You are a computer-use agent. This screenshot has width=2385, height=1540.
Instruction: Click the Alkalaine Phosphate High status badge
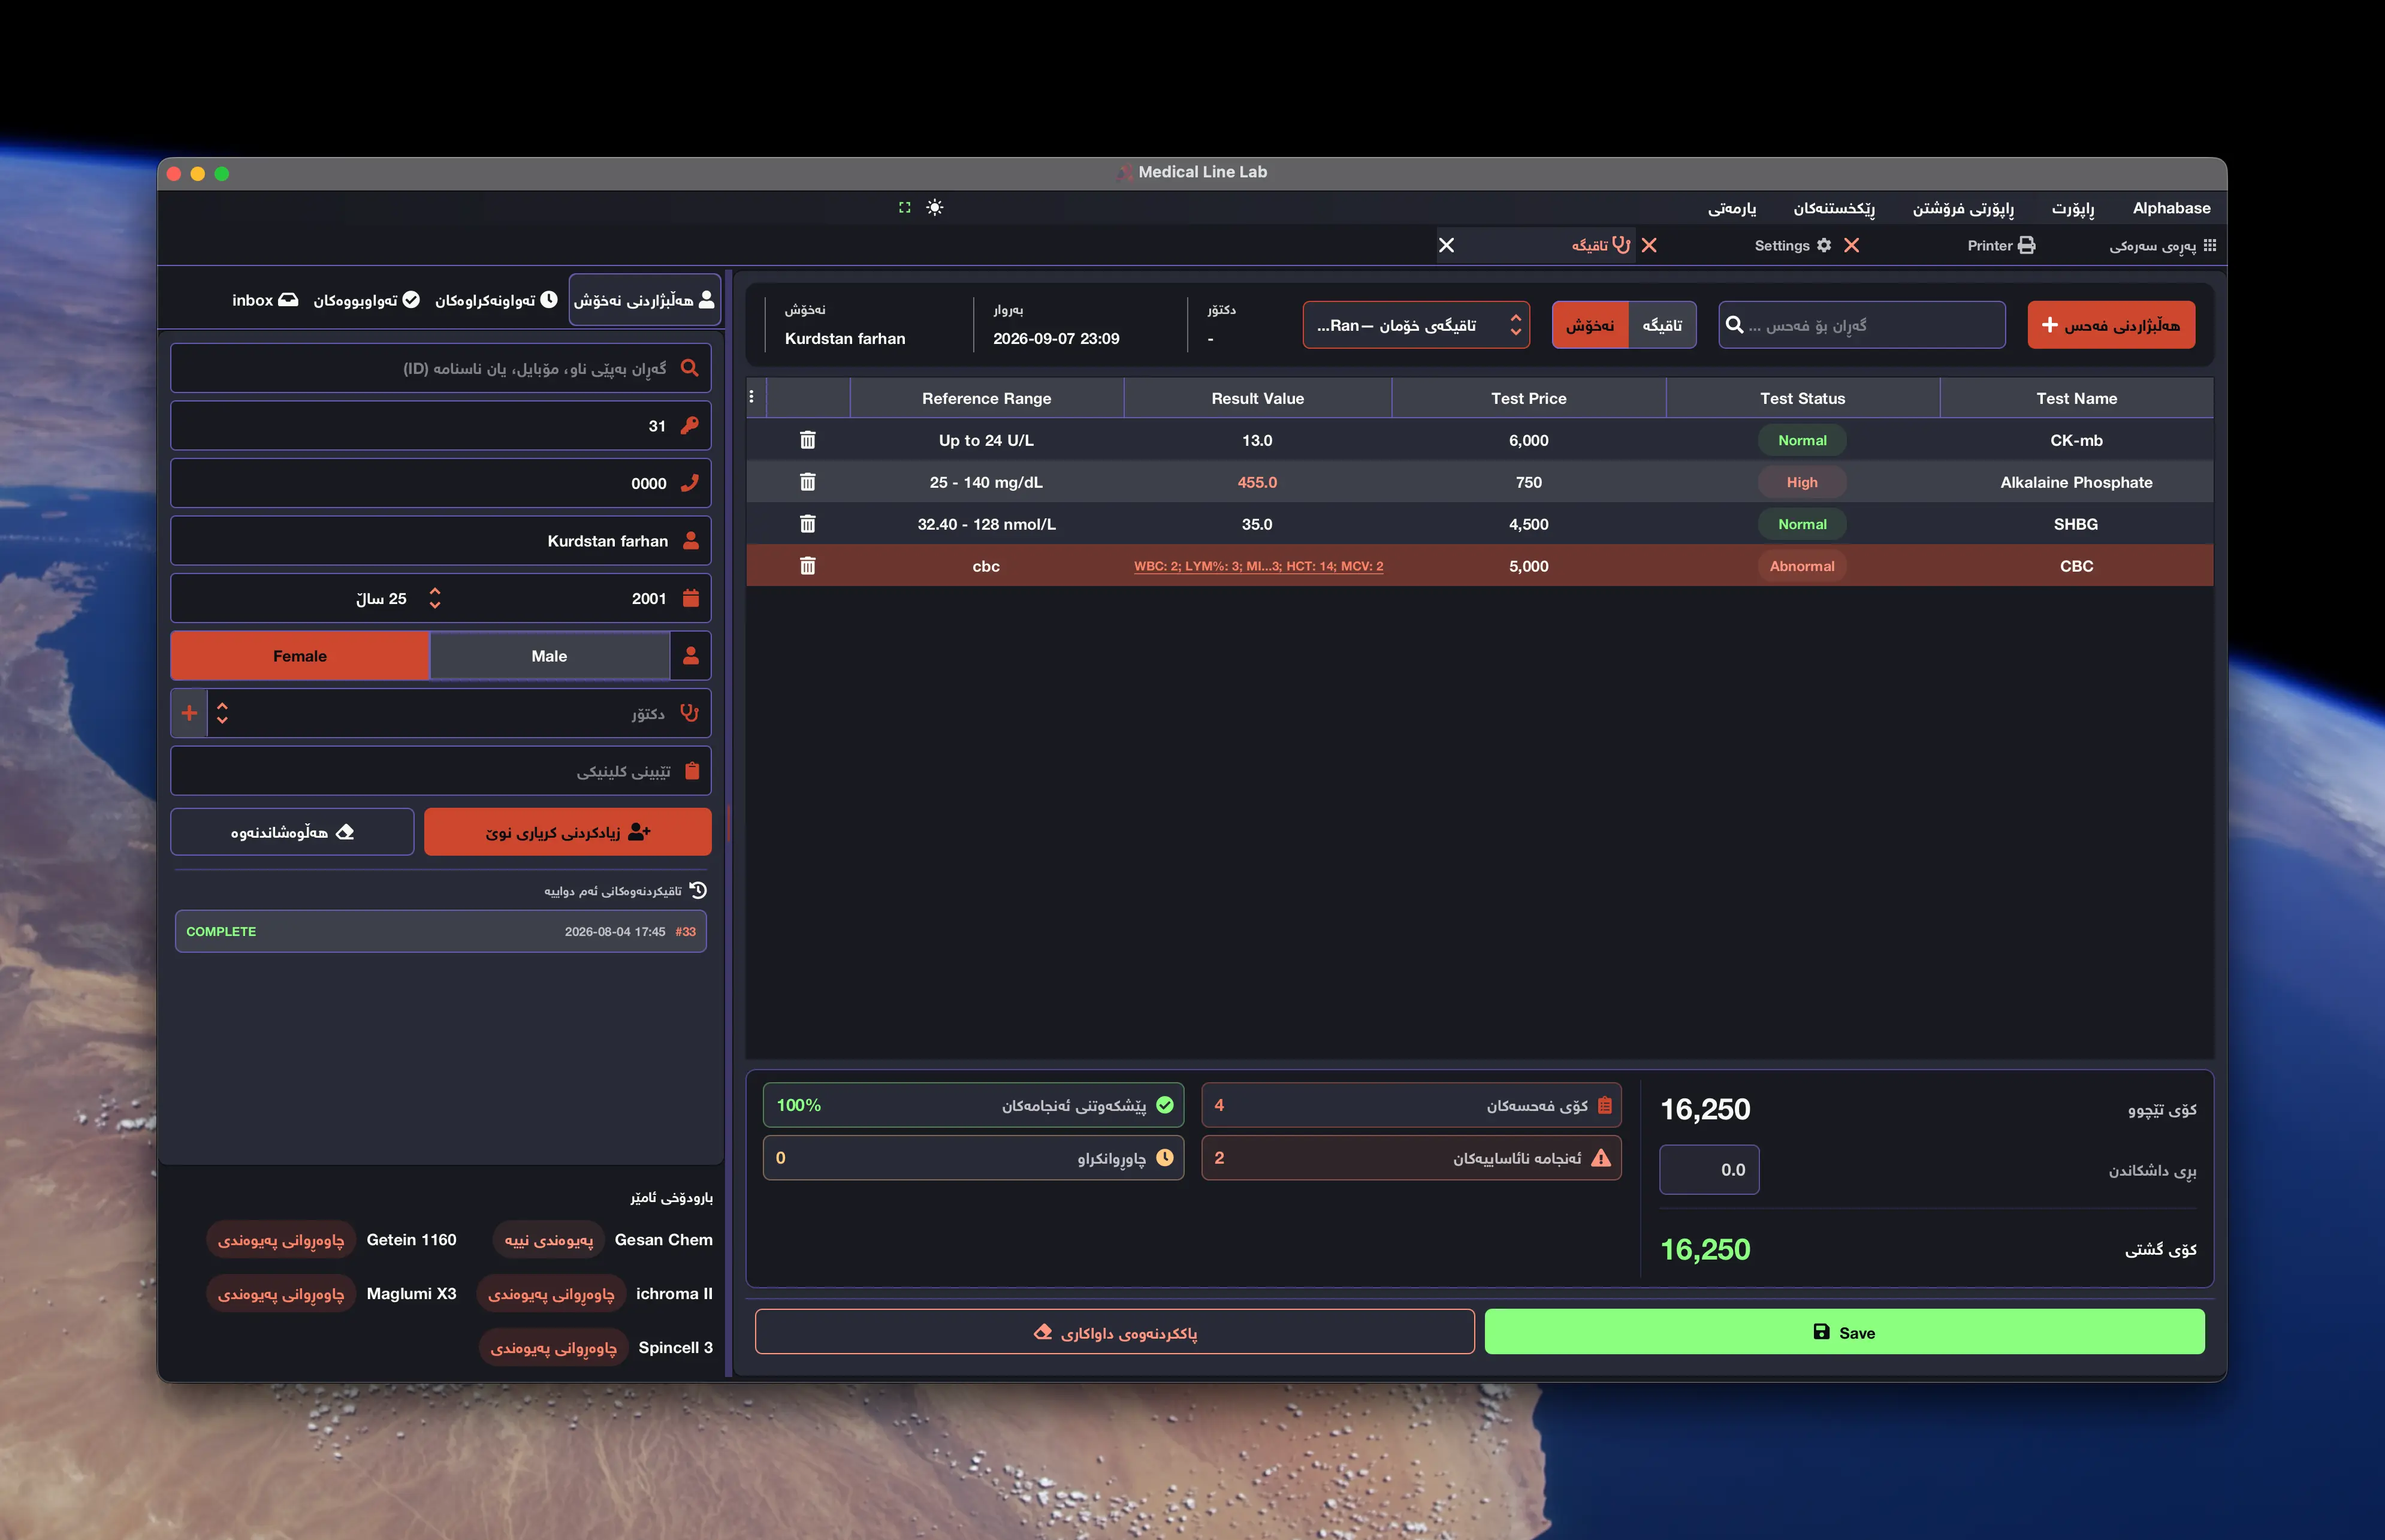(x=1802, y=482)
